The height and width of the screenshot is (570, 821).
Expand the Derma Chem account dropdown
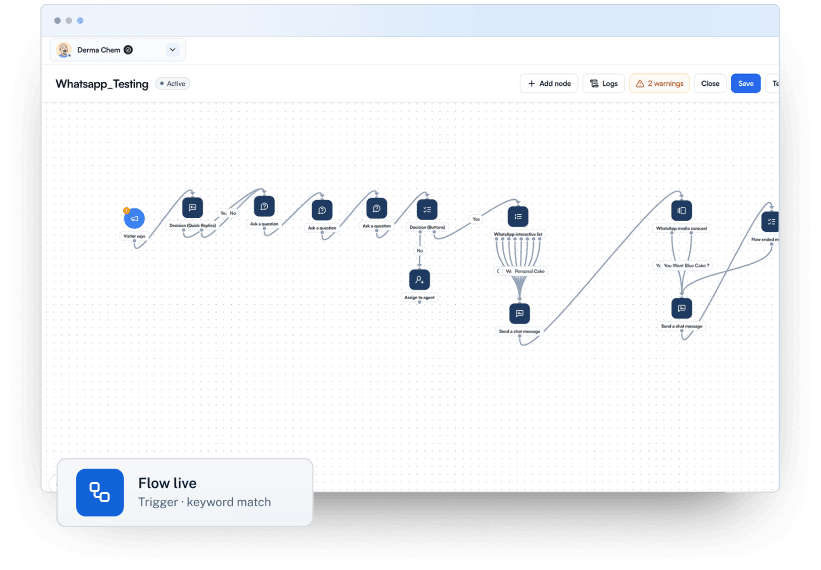coord(172,50)
